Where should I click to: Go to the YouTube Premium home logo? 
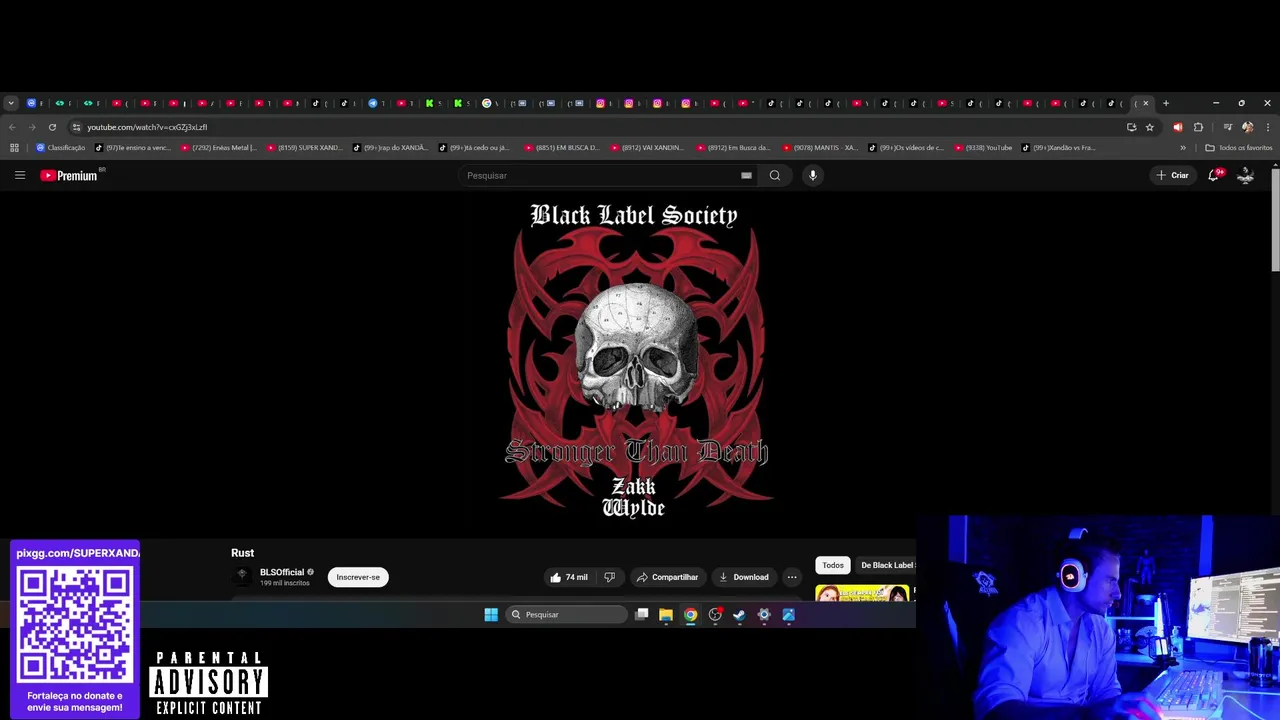coord(69,175)
